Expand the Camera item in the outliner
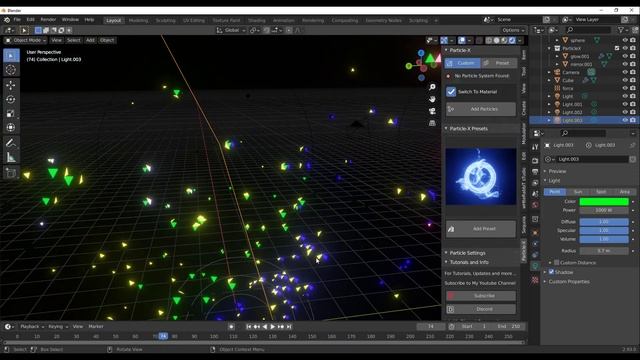The width and height of the screenshot is (640, 360). tap(549, 72)
